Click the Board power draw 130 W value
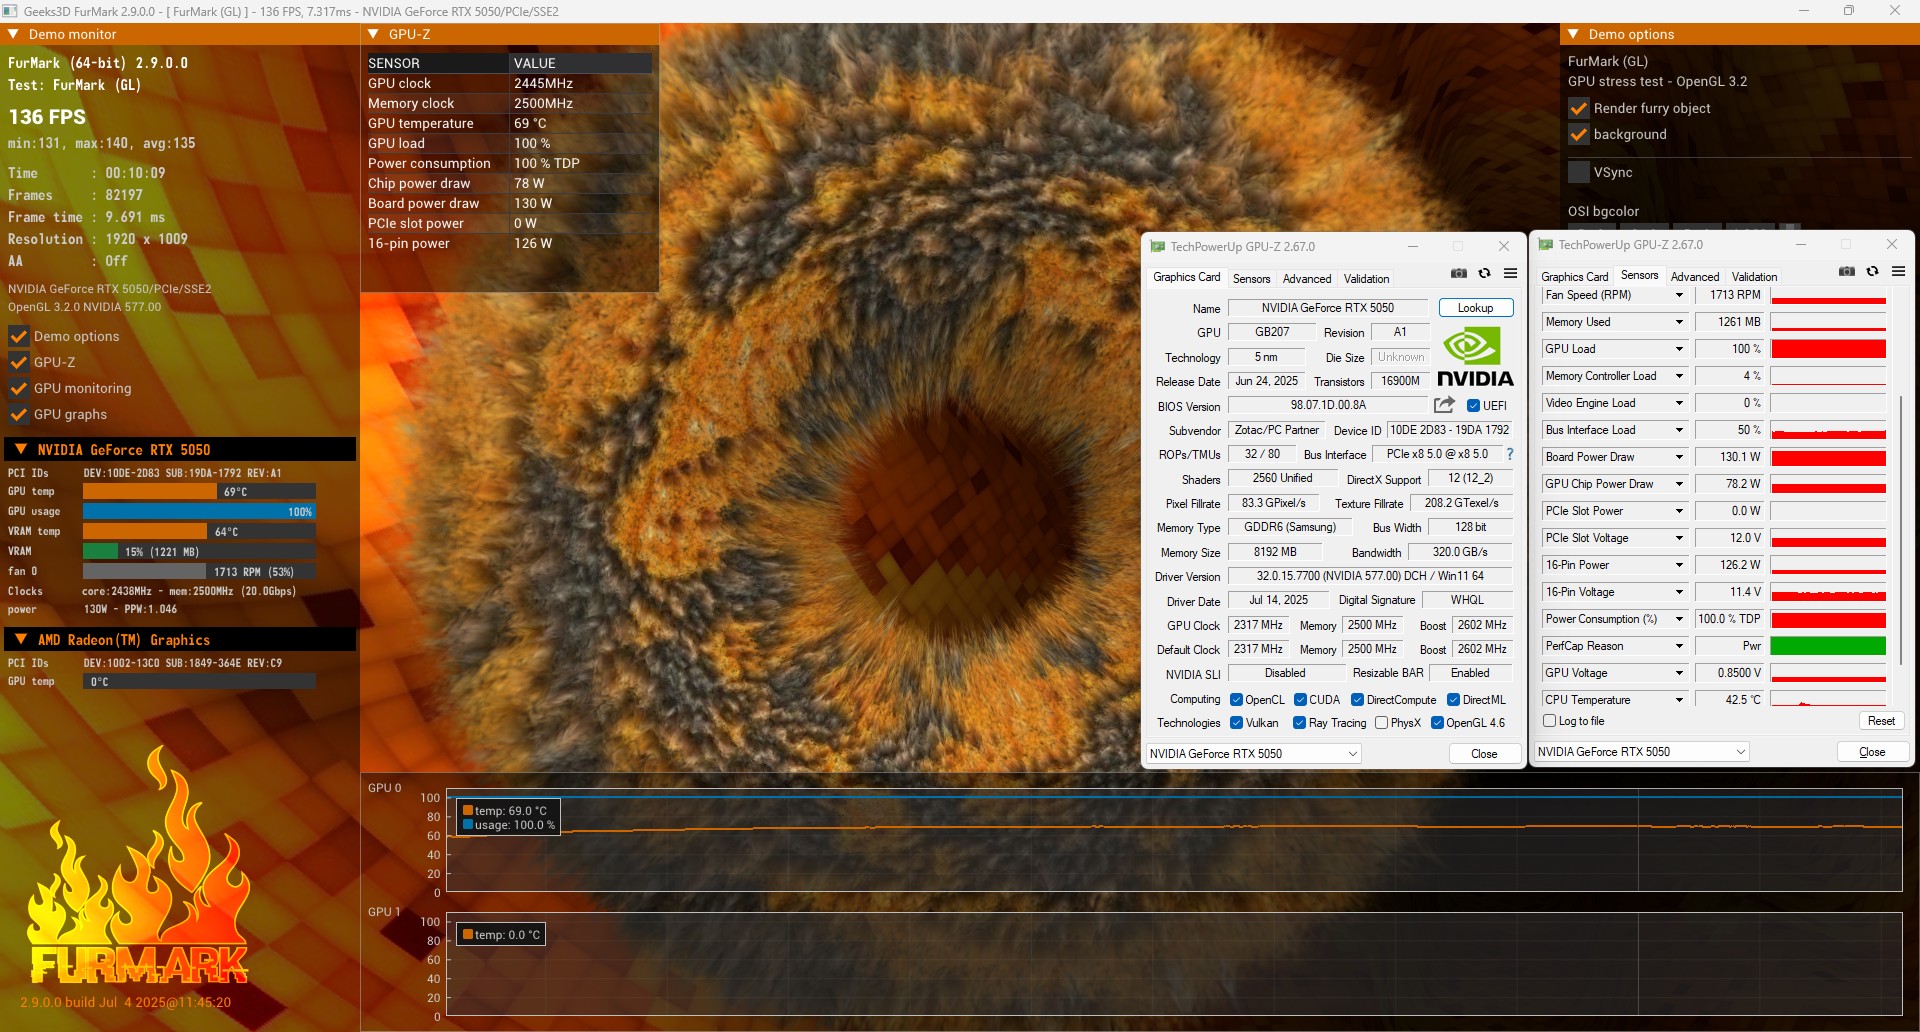The image size is (1920, 1032). point(533,203)
